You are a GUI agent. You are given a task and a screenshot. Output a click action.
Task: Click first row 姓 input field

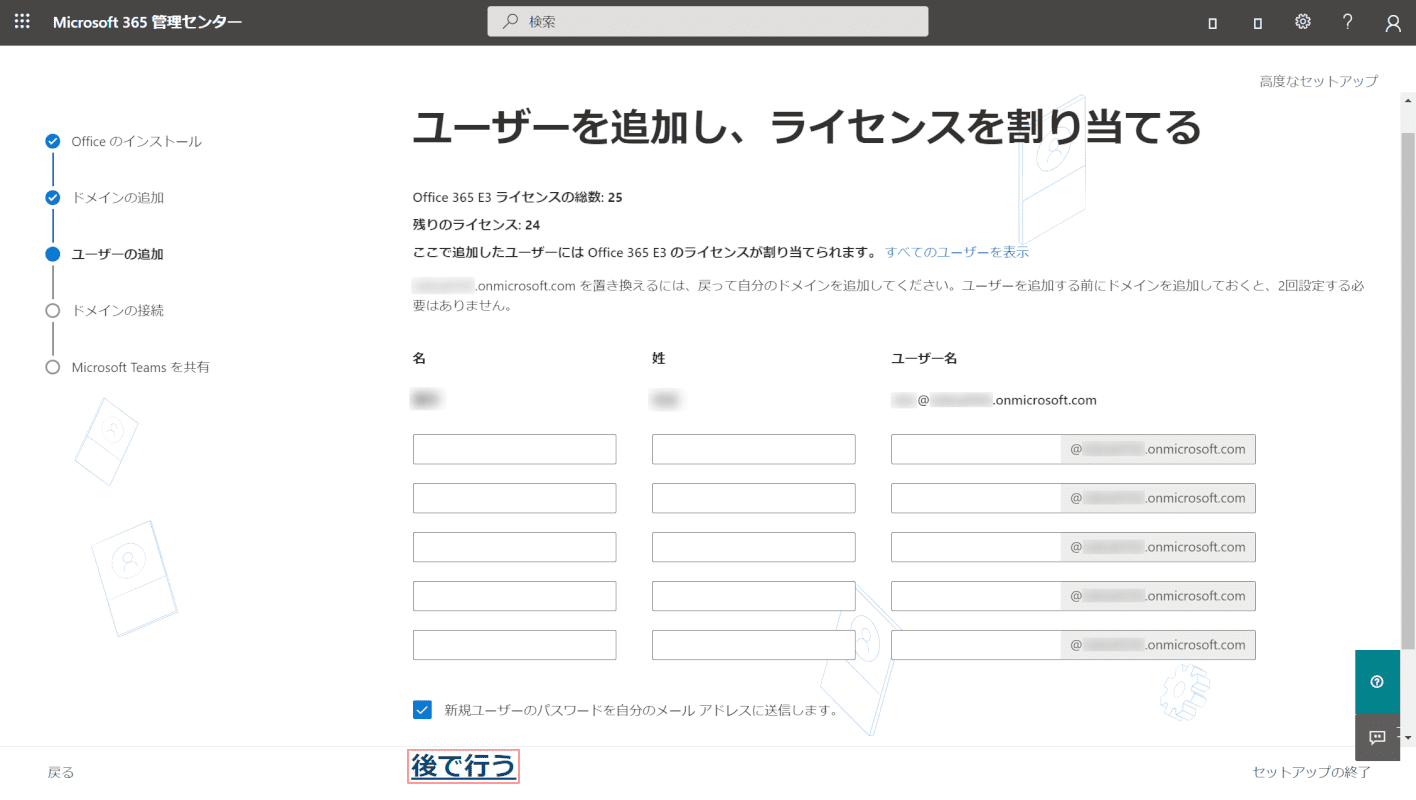[x=753, y=449]
